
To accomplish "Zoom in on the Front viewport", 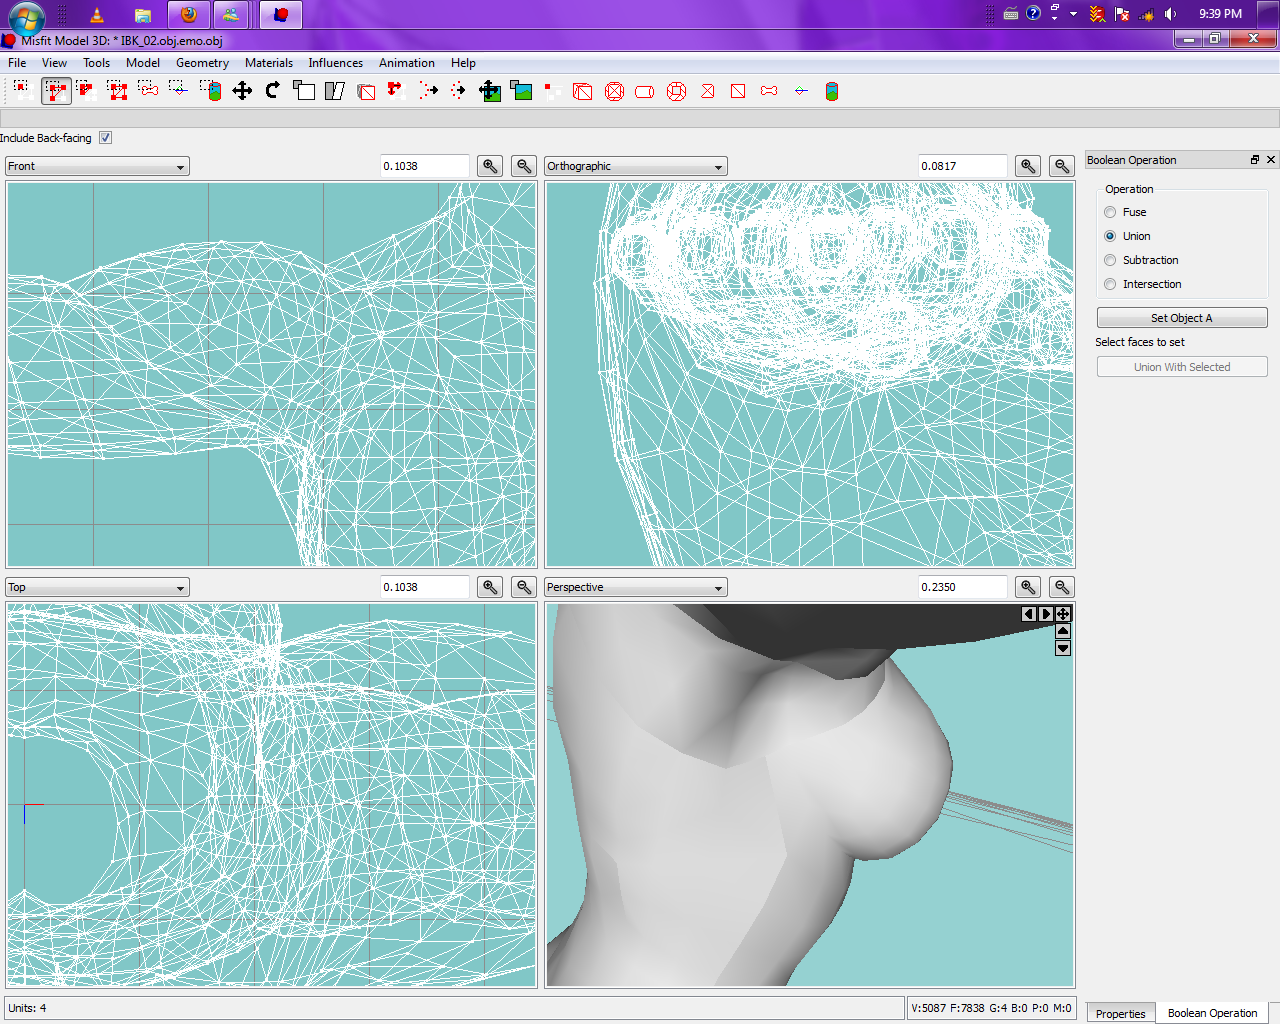I will pyautogui.click(x=490, y=166).
